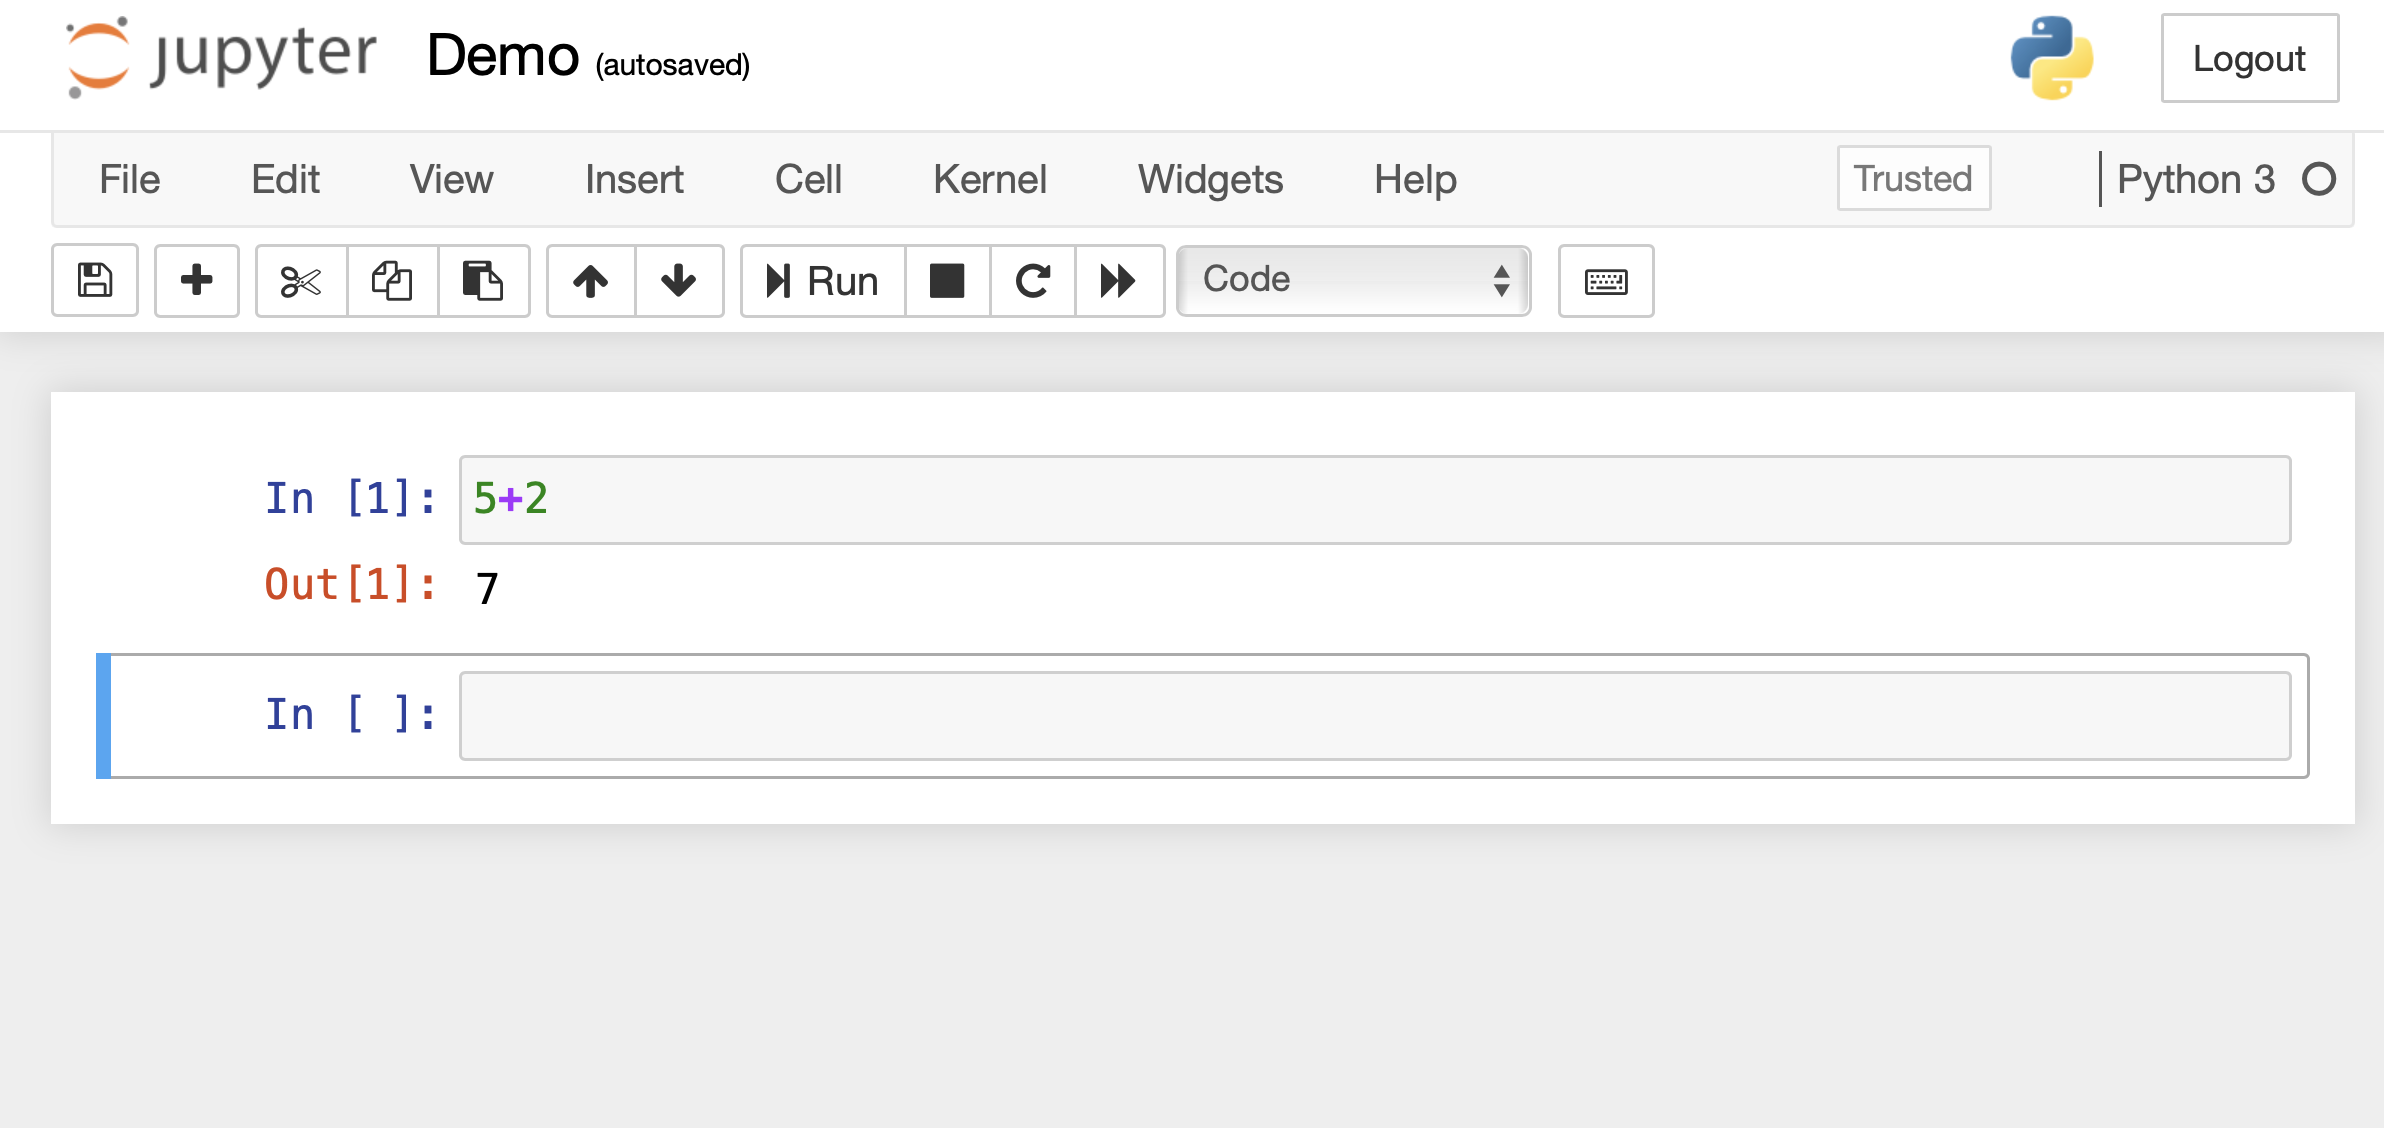Insert a cell below with plus icon
Screen dimensions: 2384x1128
coord(196,280)
